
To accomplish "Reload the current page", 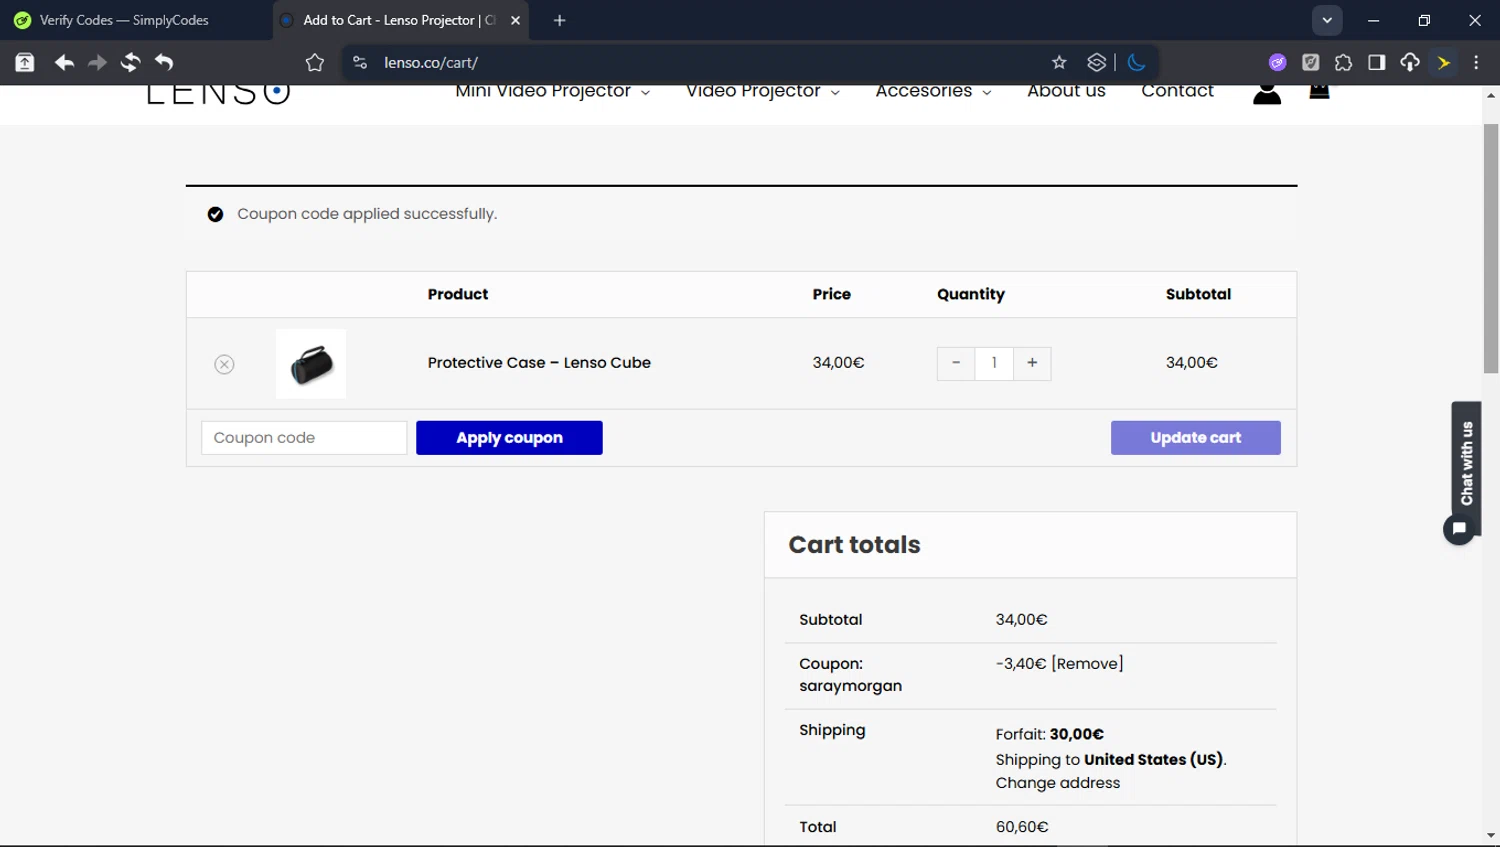I will coord(130,62).
